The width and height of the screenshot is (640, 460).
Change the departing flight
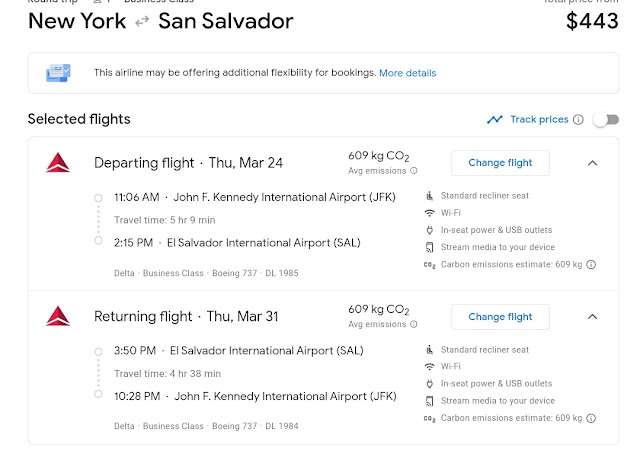pyautogui.click(x=500, y=163)
